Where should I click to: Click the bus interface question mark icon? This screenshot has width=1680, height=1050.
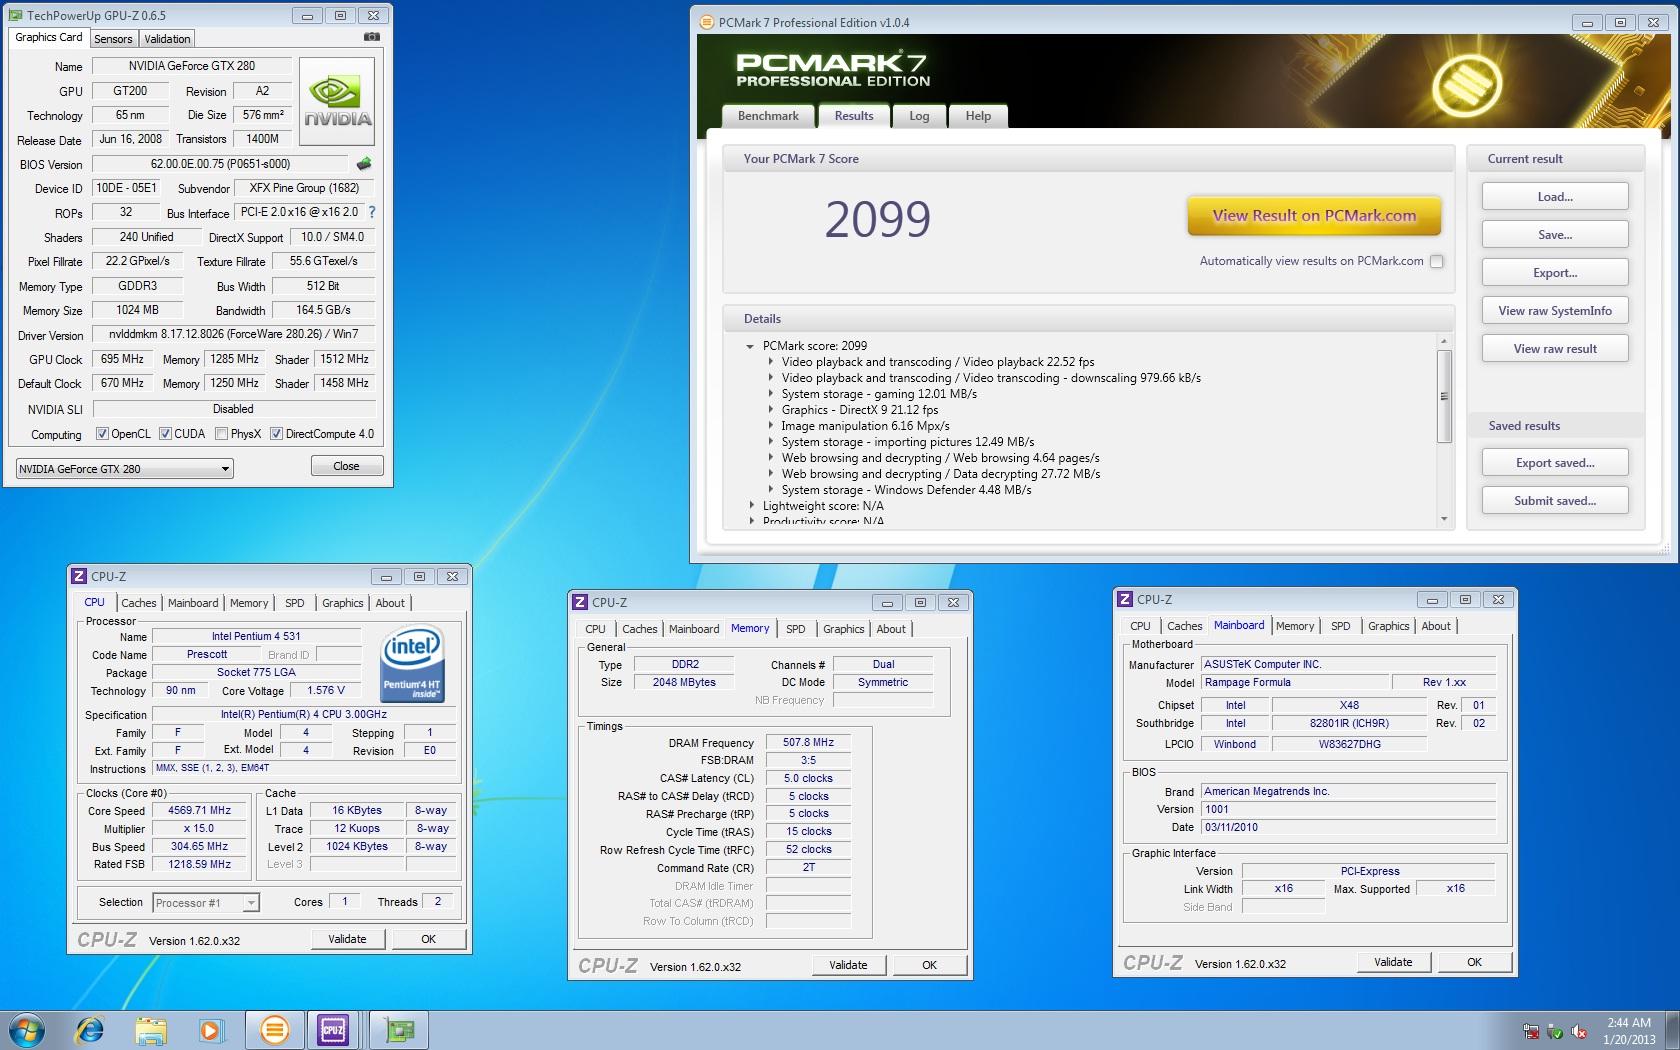tap(372, 212)
